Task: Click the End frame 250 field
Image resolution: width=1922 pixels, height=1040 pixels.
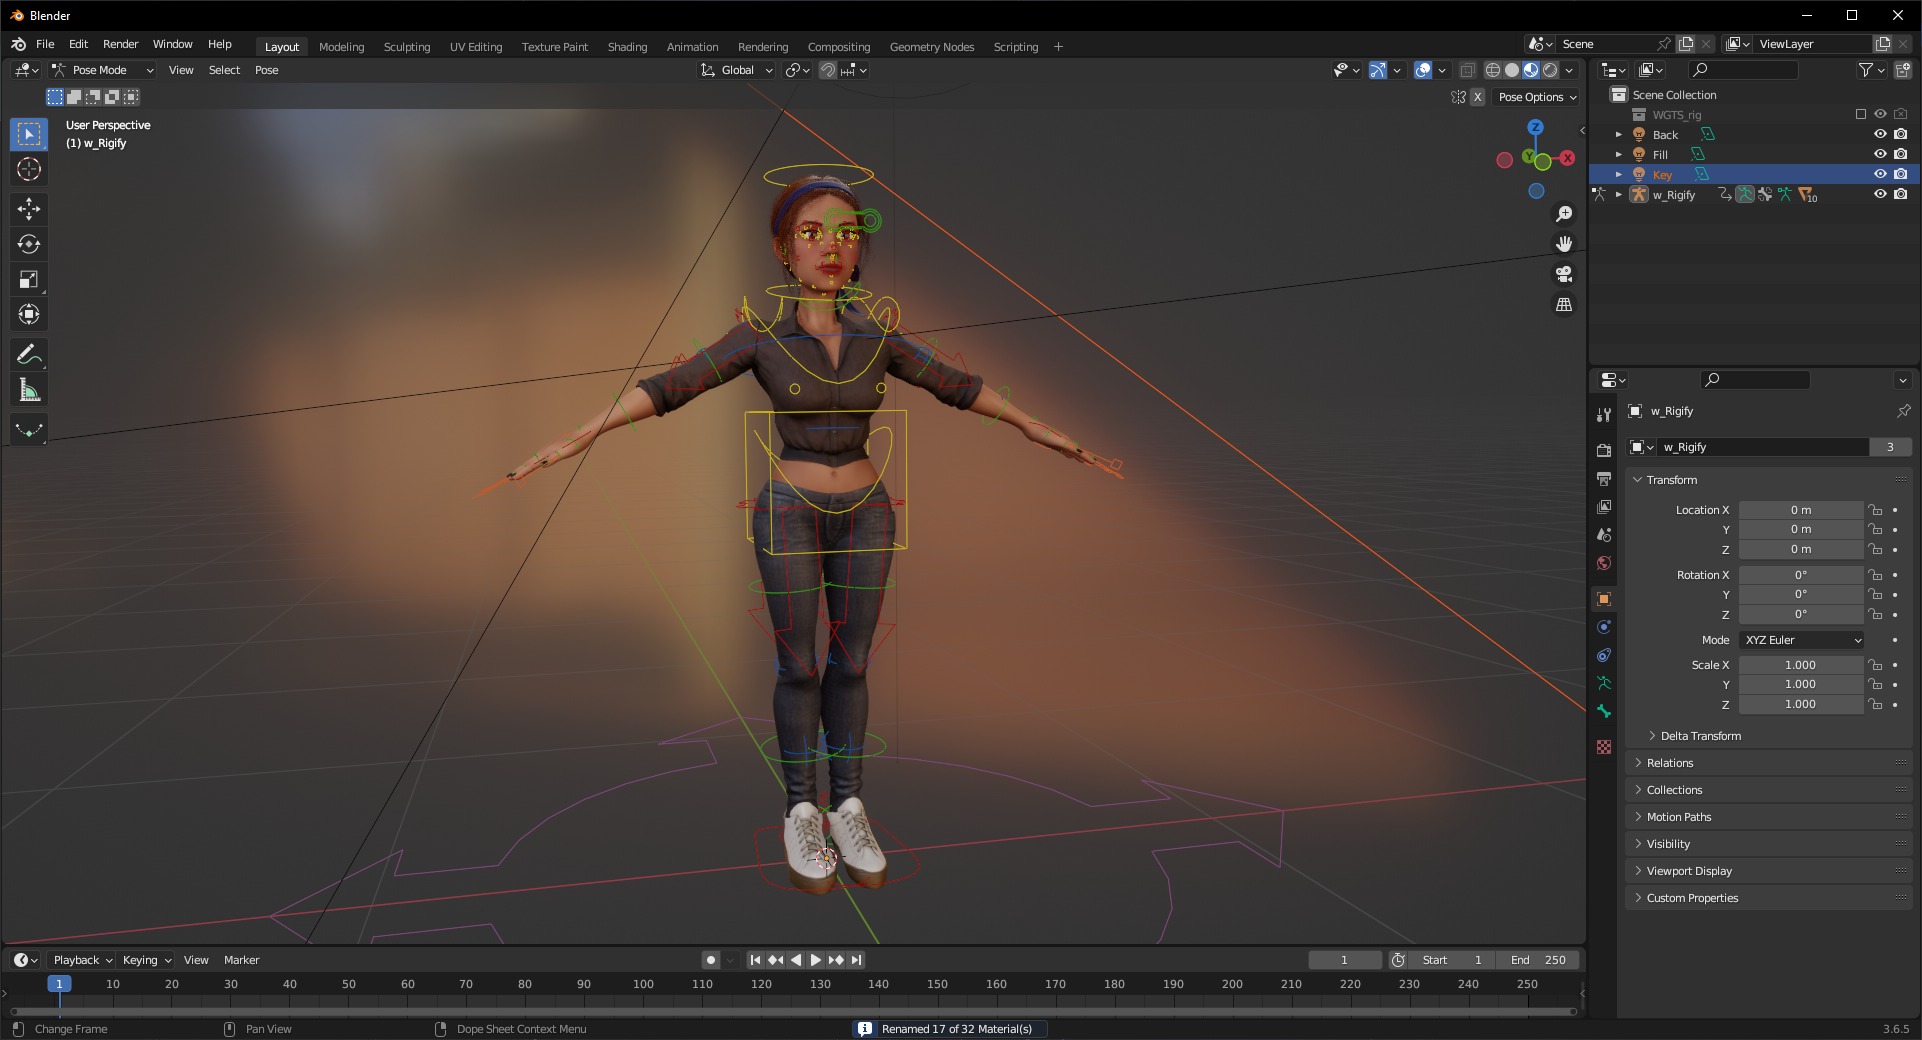Action: (1539, 960)
